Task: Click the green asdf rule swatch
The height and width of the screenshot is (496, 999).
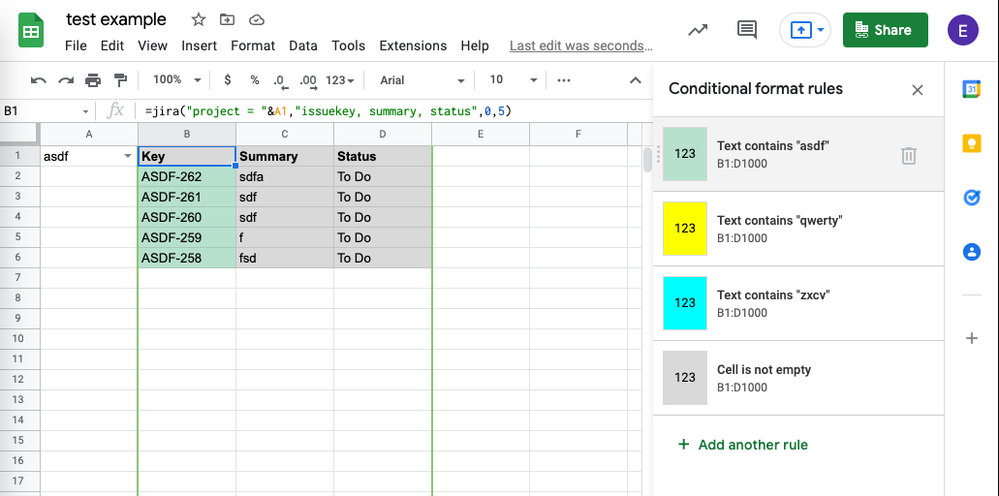Action: (x=685, y=154)
